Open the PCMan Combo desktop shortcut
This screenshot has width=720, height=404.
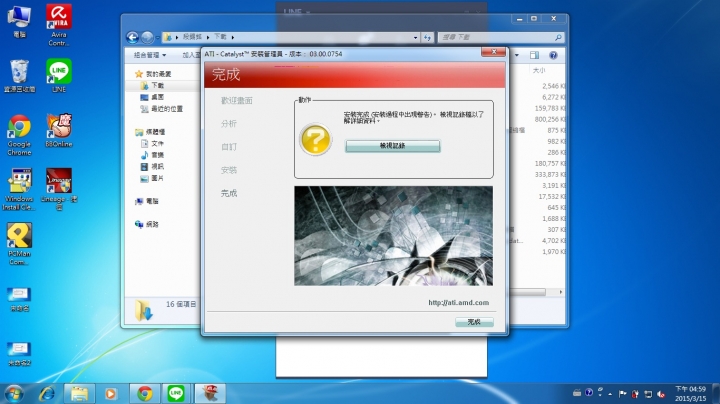(19, 244)
